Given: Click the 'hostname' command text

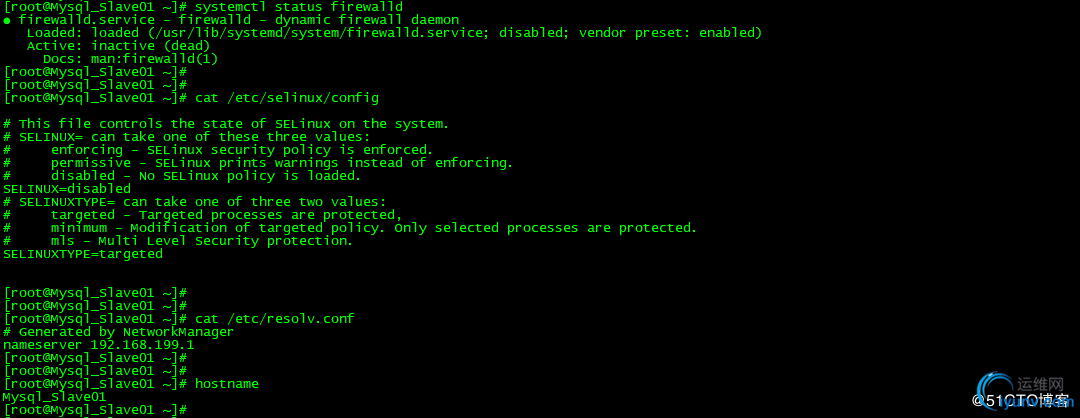Looking at the screenshot, I should pyautogui.click(x=226, y=384).
